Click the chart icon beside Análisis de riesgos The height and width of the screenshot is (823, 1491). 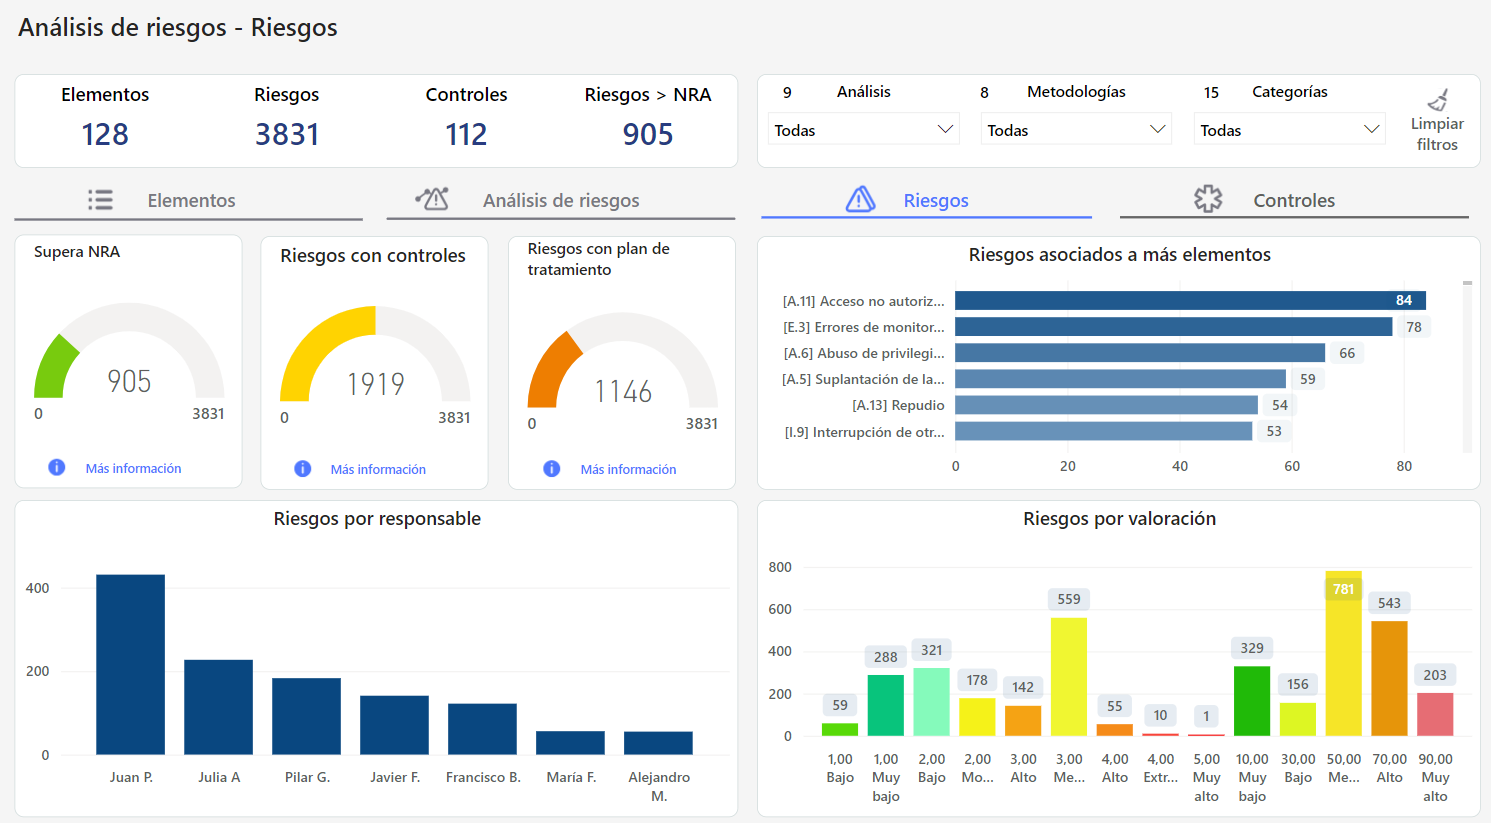432,199
